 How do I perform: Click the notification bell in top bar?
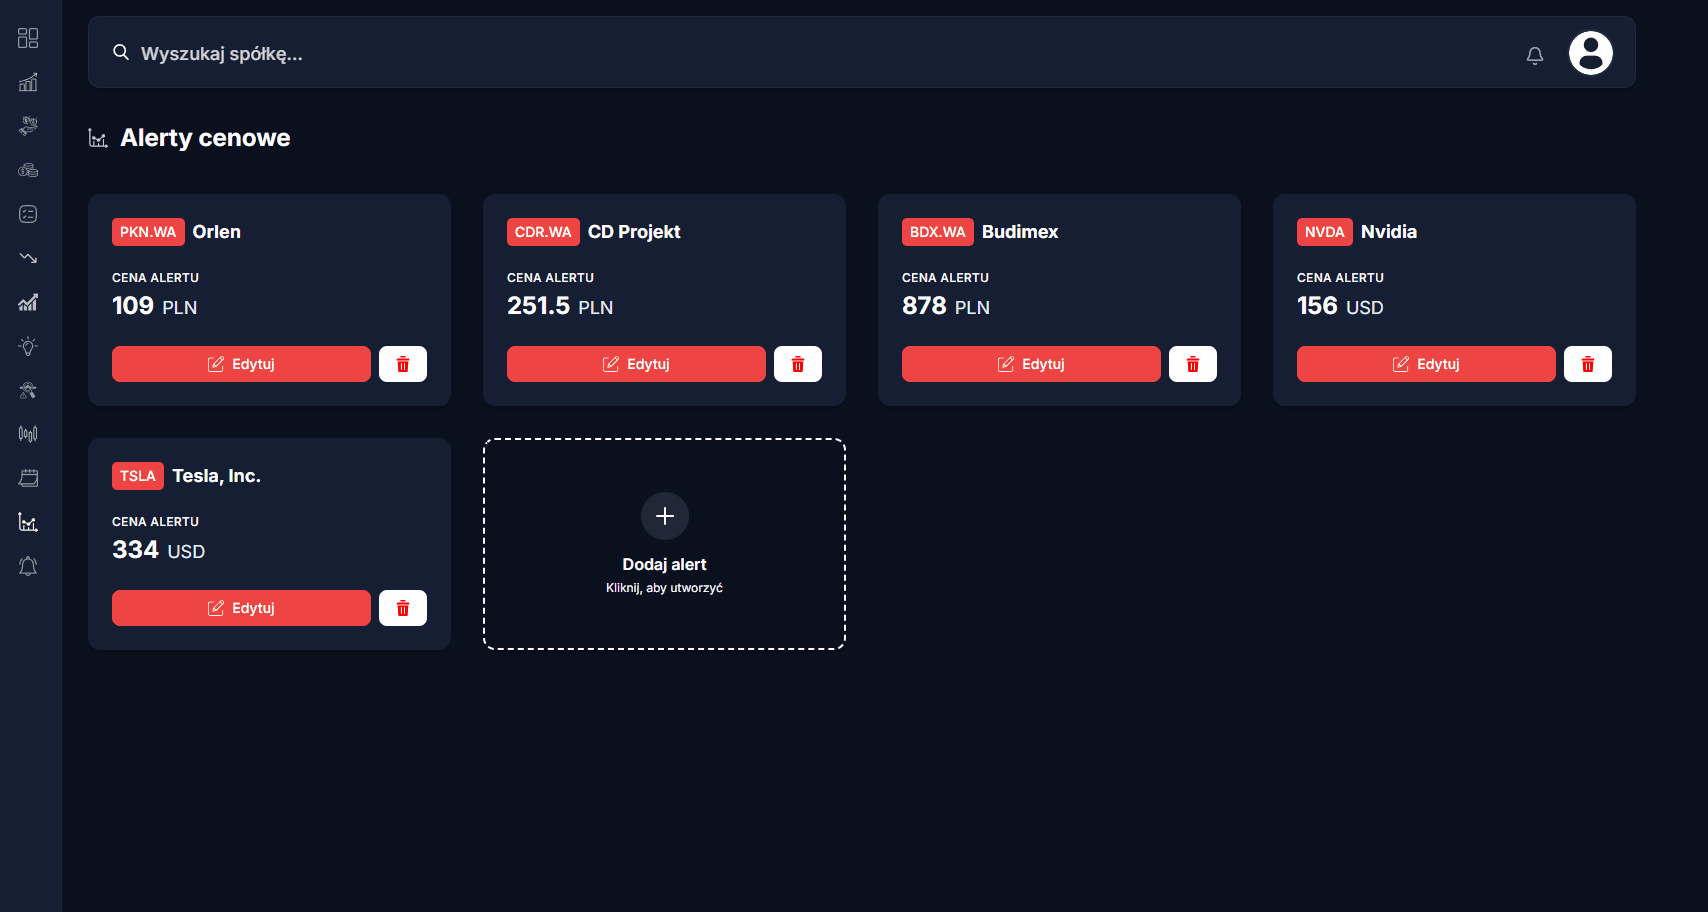(x=1534, y=56)
